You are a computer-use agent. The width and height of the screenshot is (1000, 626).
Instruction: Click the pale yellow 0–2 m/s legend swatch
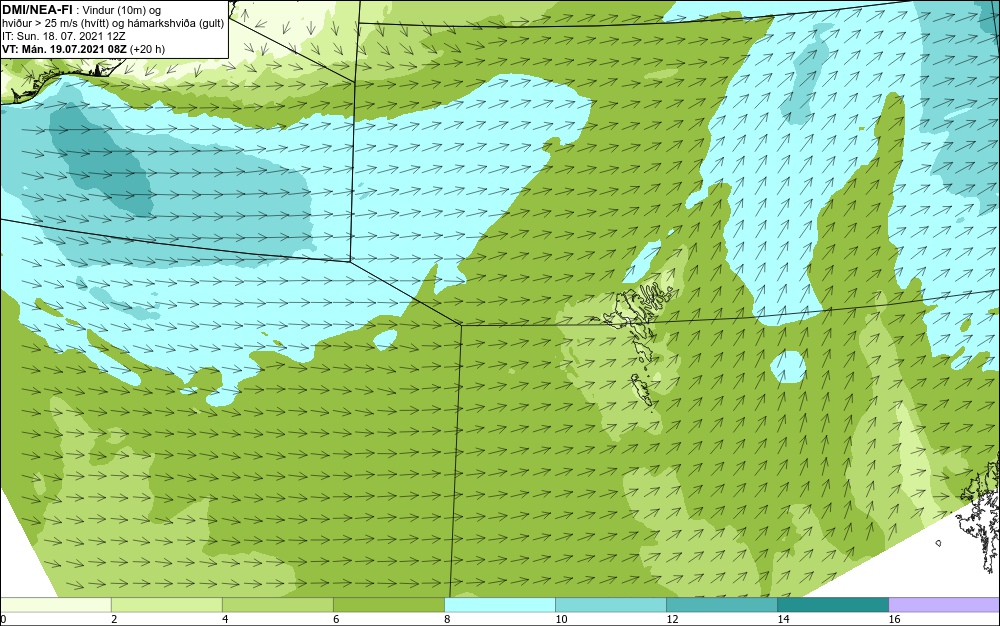[55, 604]
